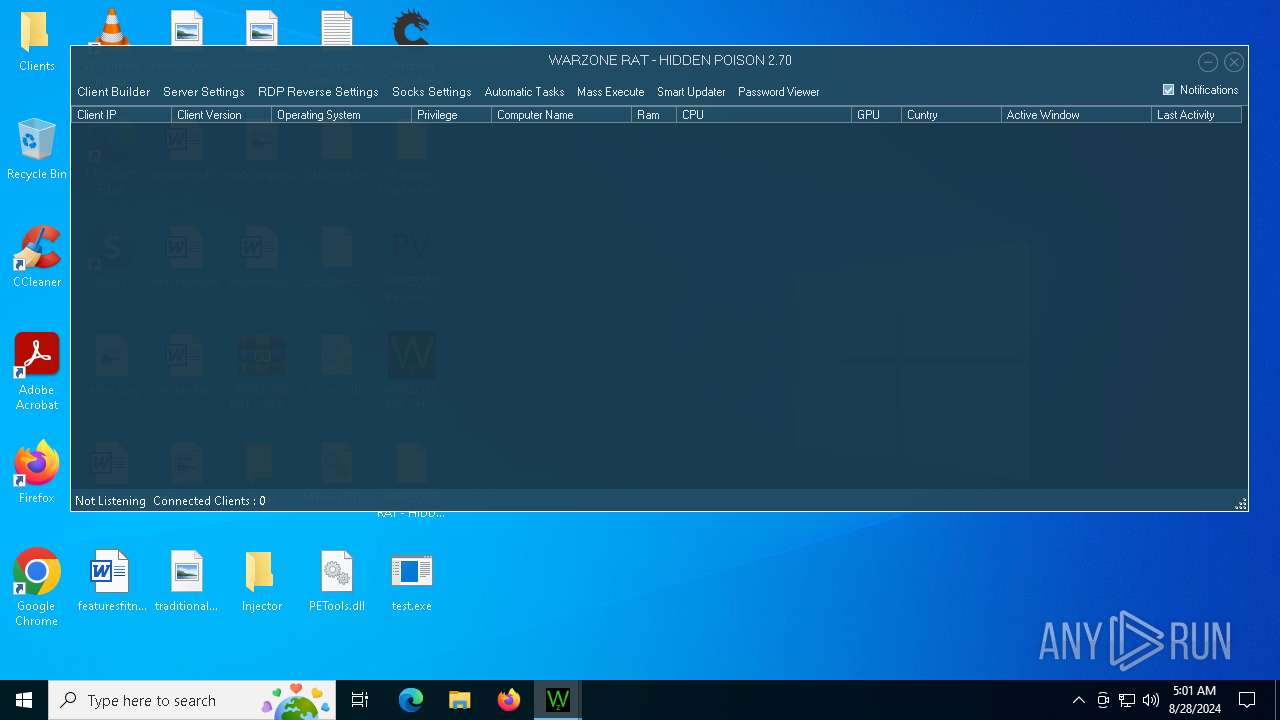Select the Adobe Acrobat desktop shortcut
Viewport: 1280px width, 720px height.
click(x=37, y=372)
